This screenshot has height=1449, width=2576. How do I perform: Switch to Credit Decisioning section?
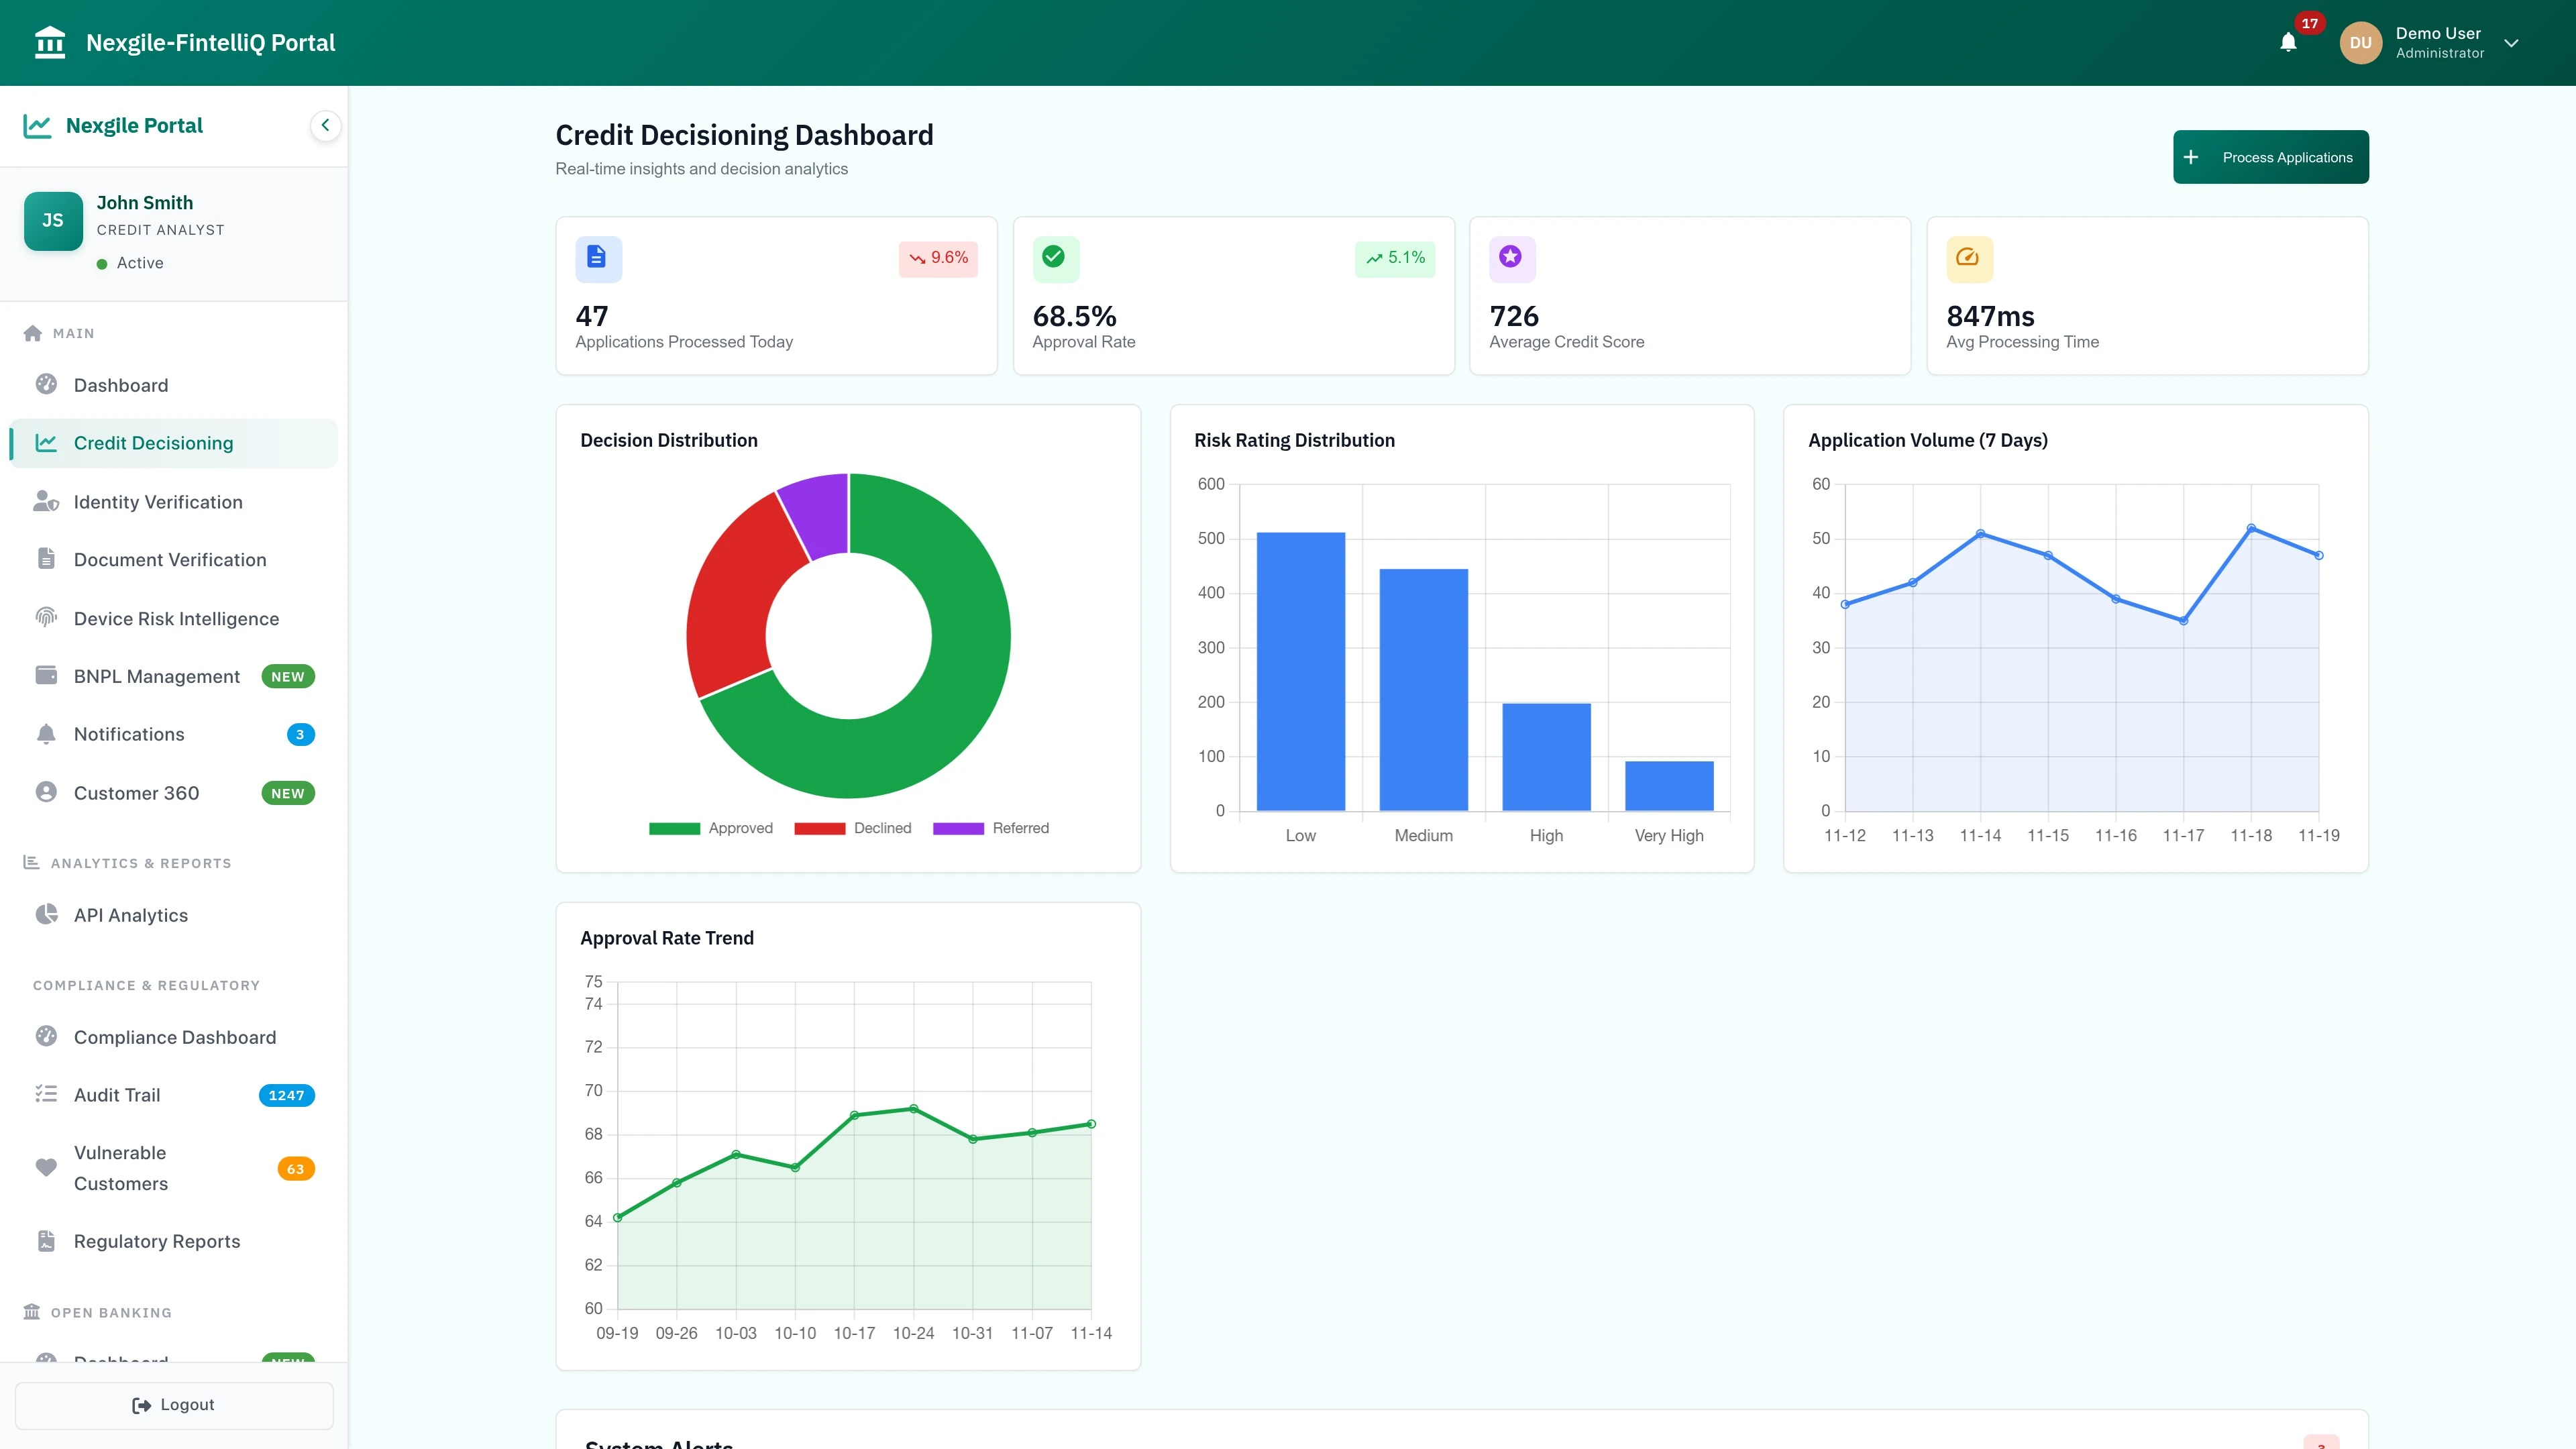[x=153, y=442]
